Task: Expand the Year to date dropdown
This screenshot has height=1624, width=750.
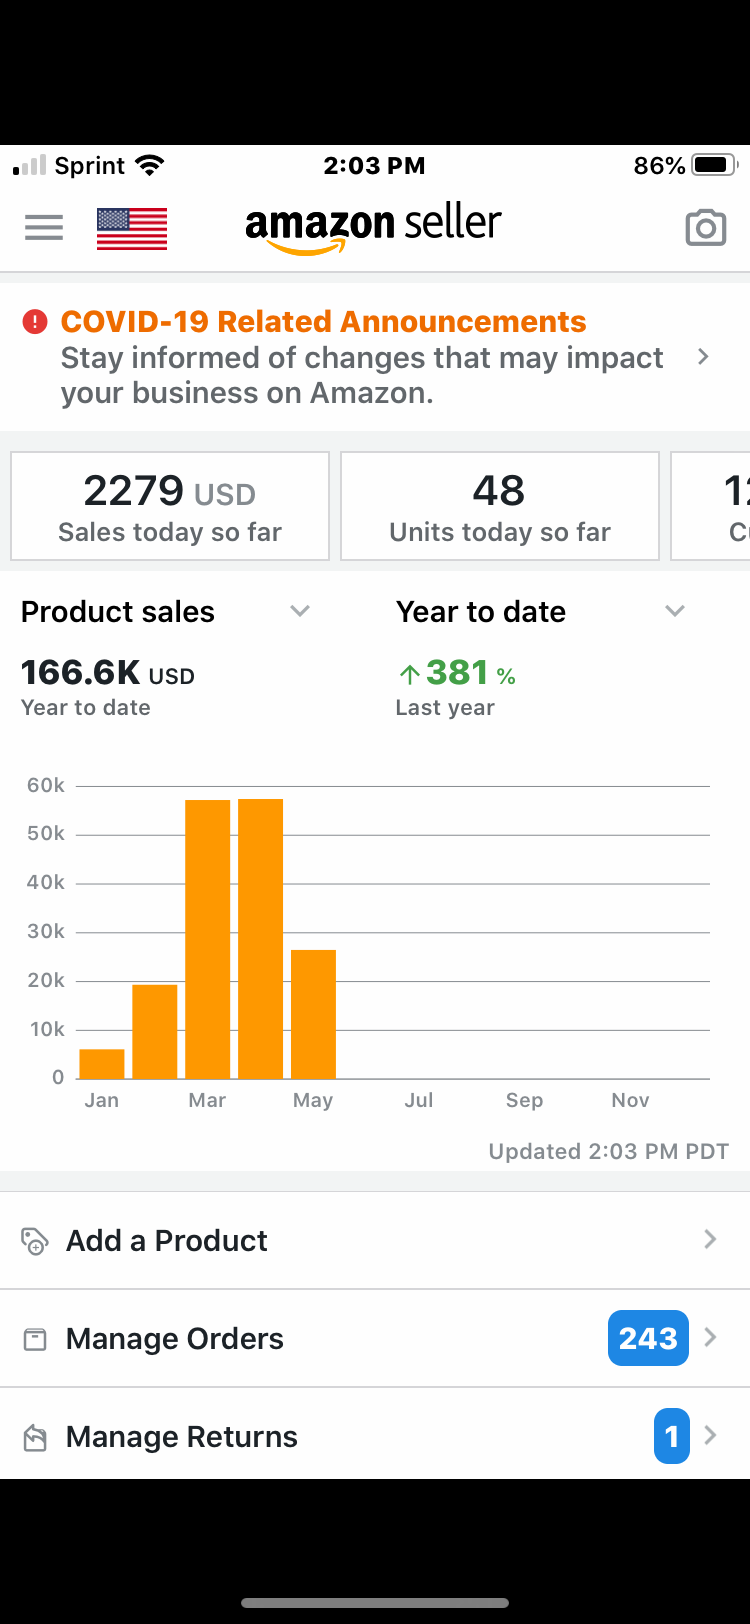Action: click(x=675, y=611)
